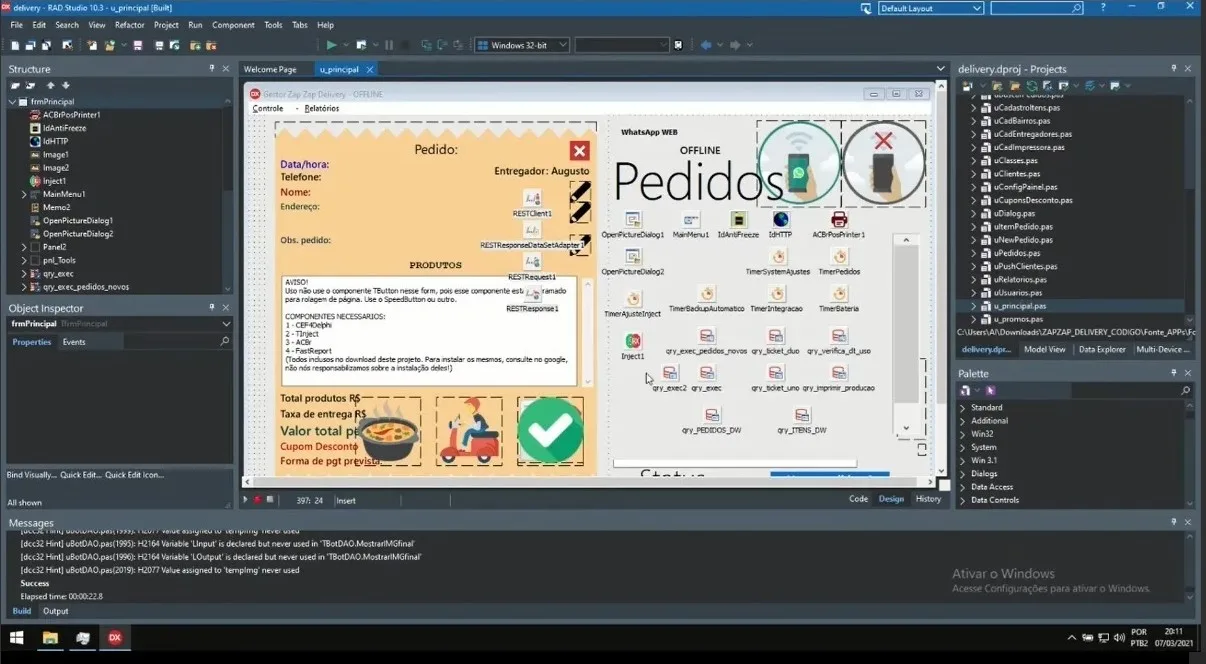The image size is (1206, 664).
Task: Select the MainMenu1 component icon on the form
Action: [691, 219]
